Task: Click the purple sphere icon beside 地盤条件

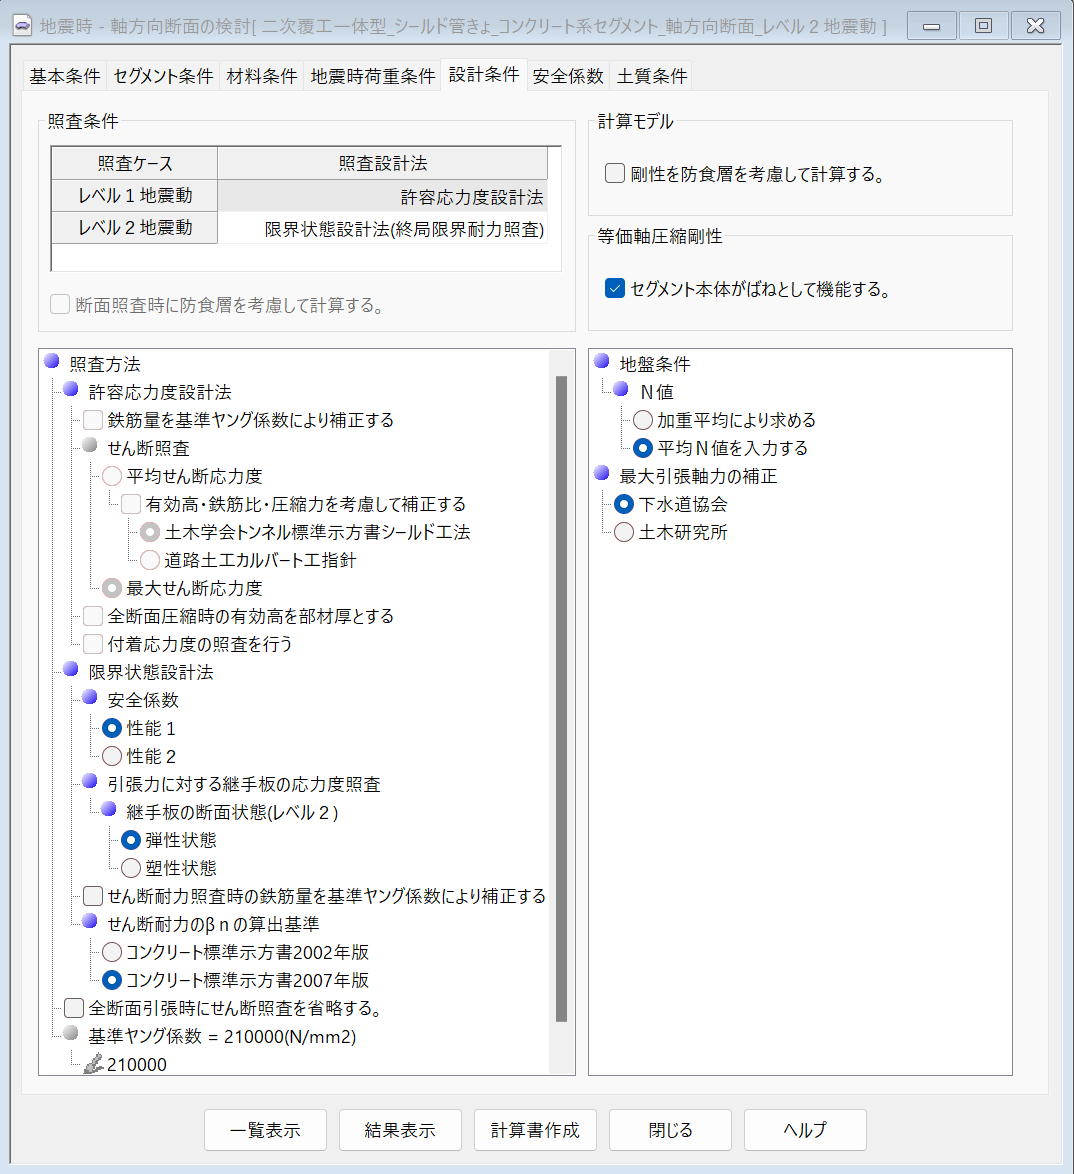Action: pos(601,362)
